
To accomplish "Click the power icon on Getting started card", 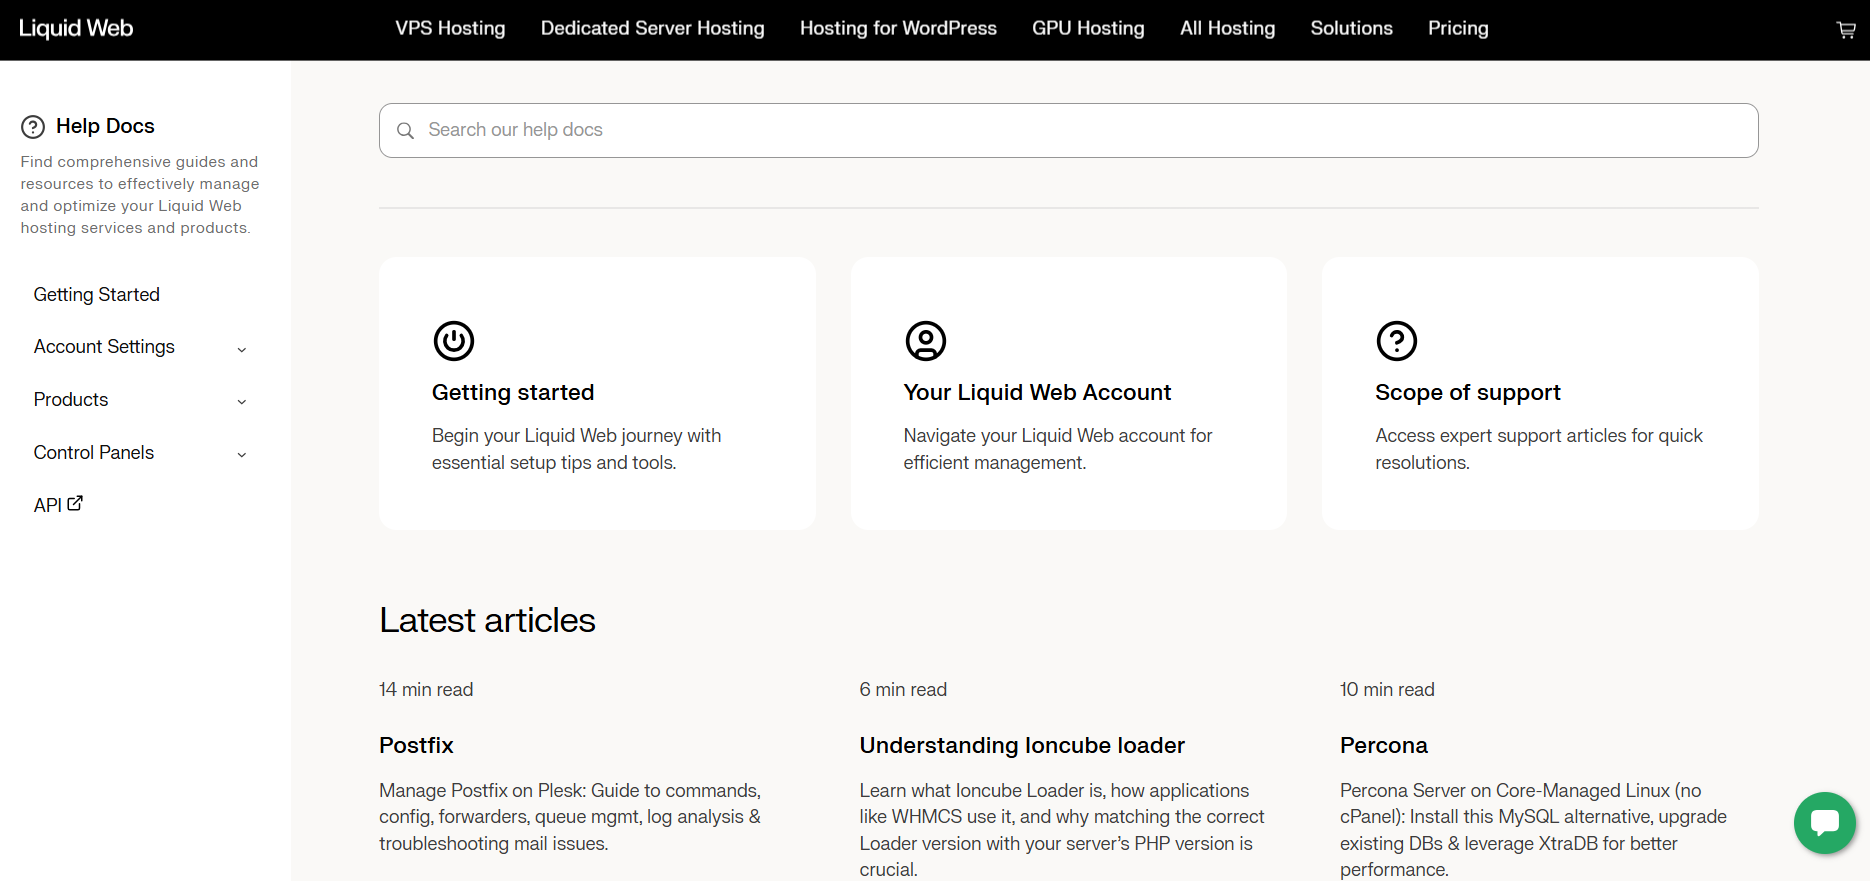I will point(454,341).
